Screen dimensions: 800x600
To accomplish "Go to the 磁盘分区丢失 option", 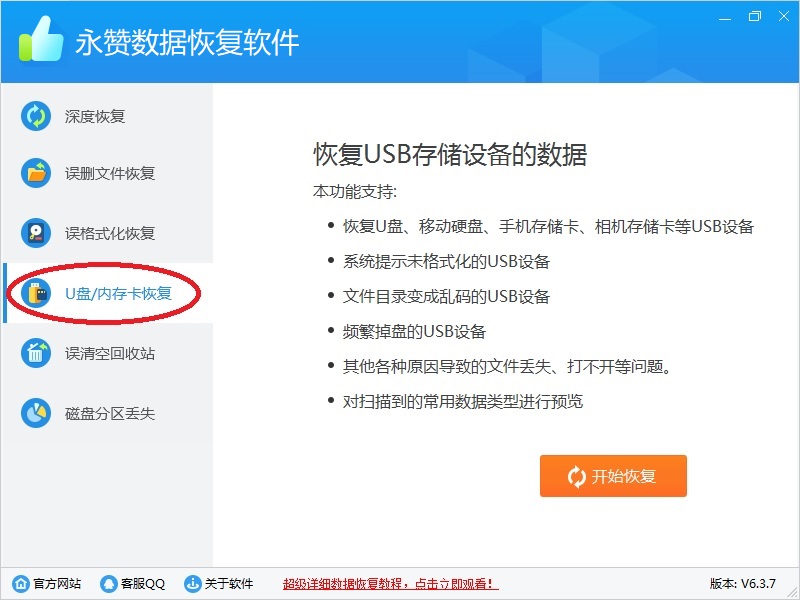I will click(x=108, y=413).
